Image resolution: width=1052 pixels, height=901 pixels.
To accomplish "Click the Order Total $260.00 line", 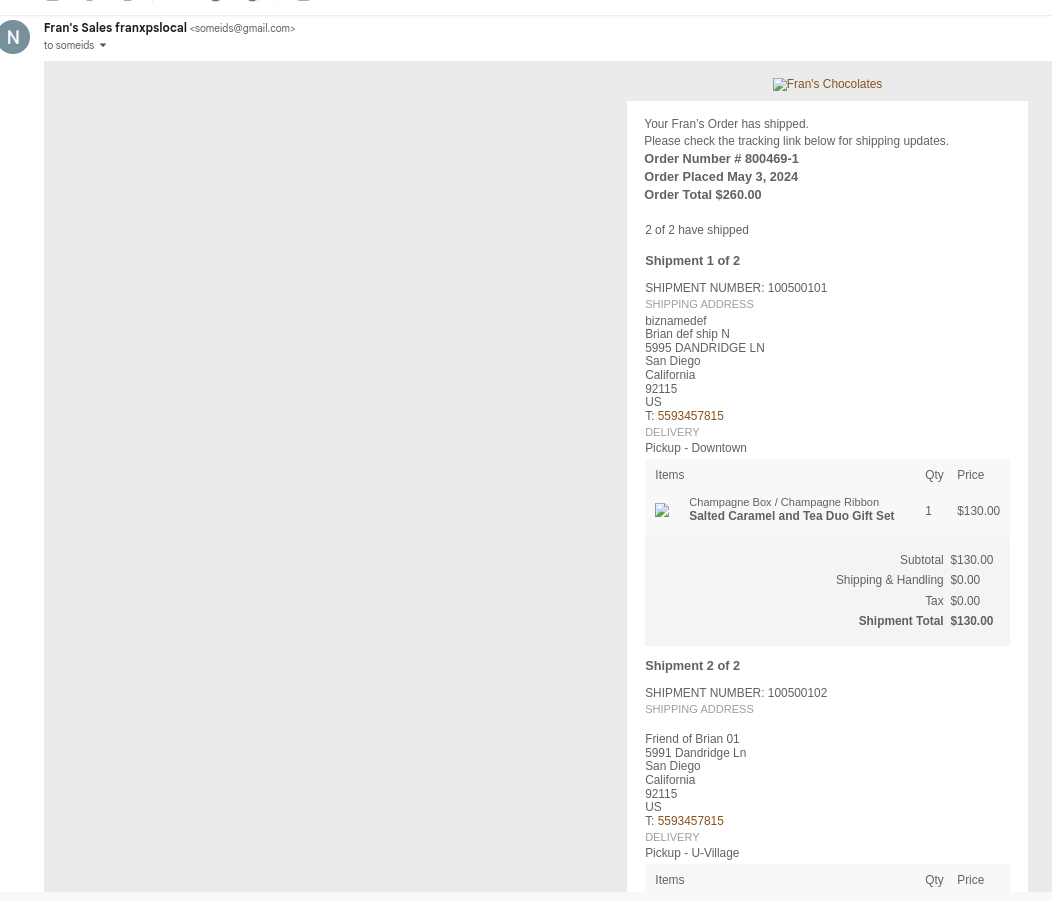I will (x=702, y=195).
